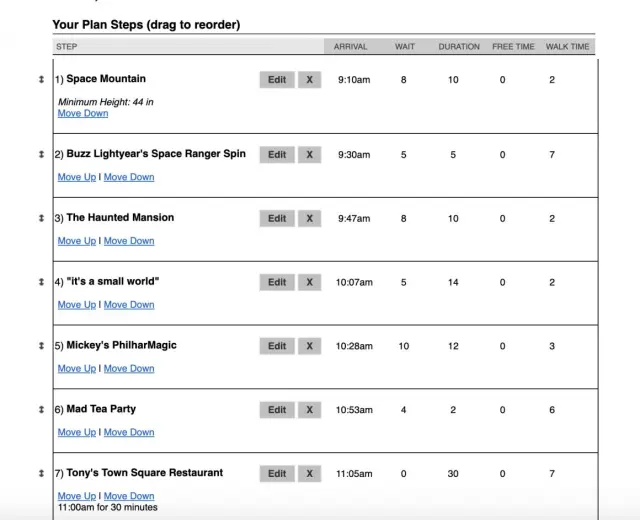Edit the Space Mountain step
This screenshot has width=640, height=520.
tap(277, 80)
